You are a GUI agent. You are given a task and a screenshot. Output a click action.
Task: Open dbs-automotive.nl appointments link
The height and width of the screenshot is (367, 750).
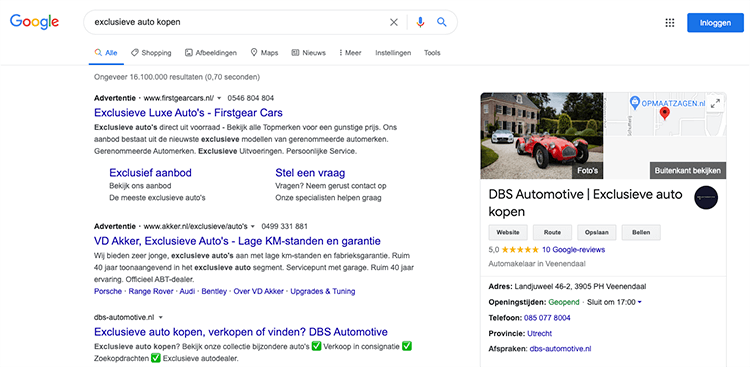pyautogui.click(x=561, y=349)
